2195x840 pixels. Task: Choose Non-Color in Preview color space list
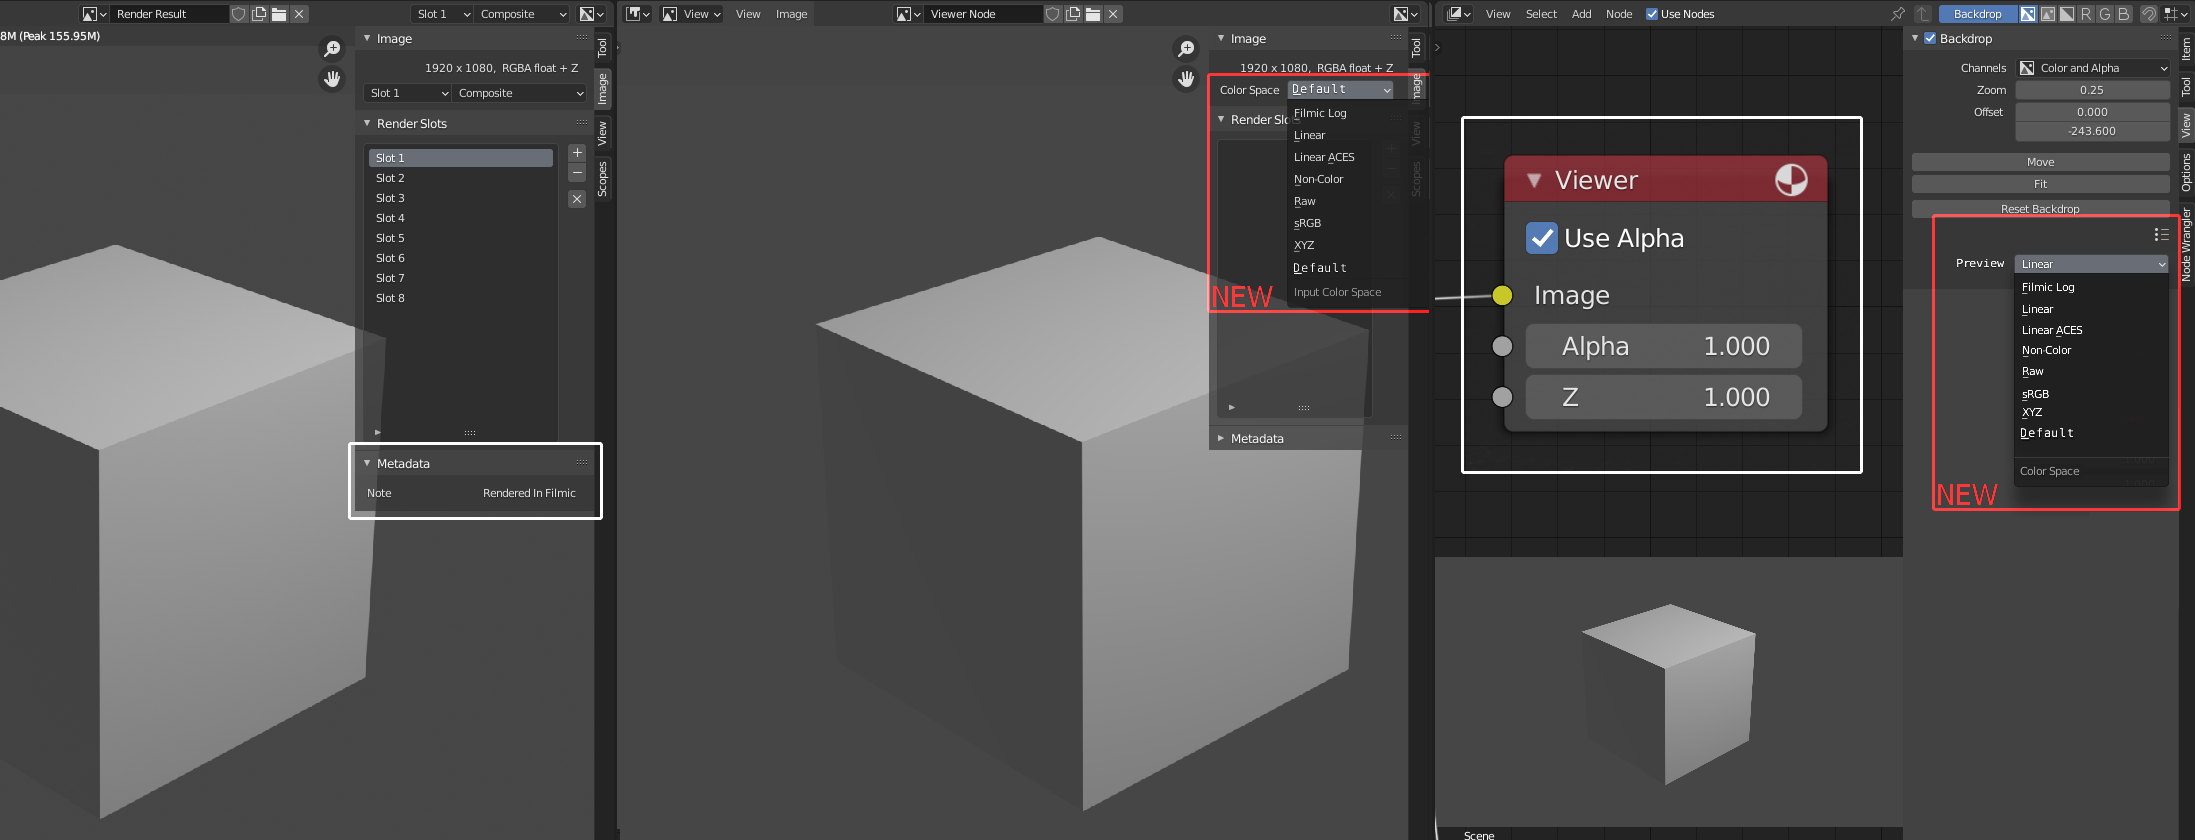[x=2046, y=350]
